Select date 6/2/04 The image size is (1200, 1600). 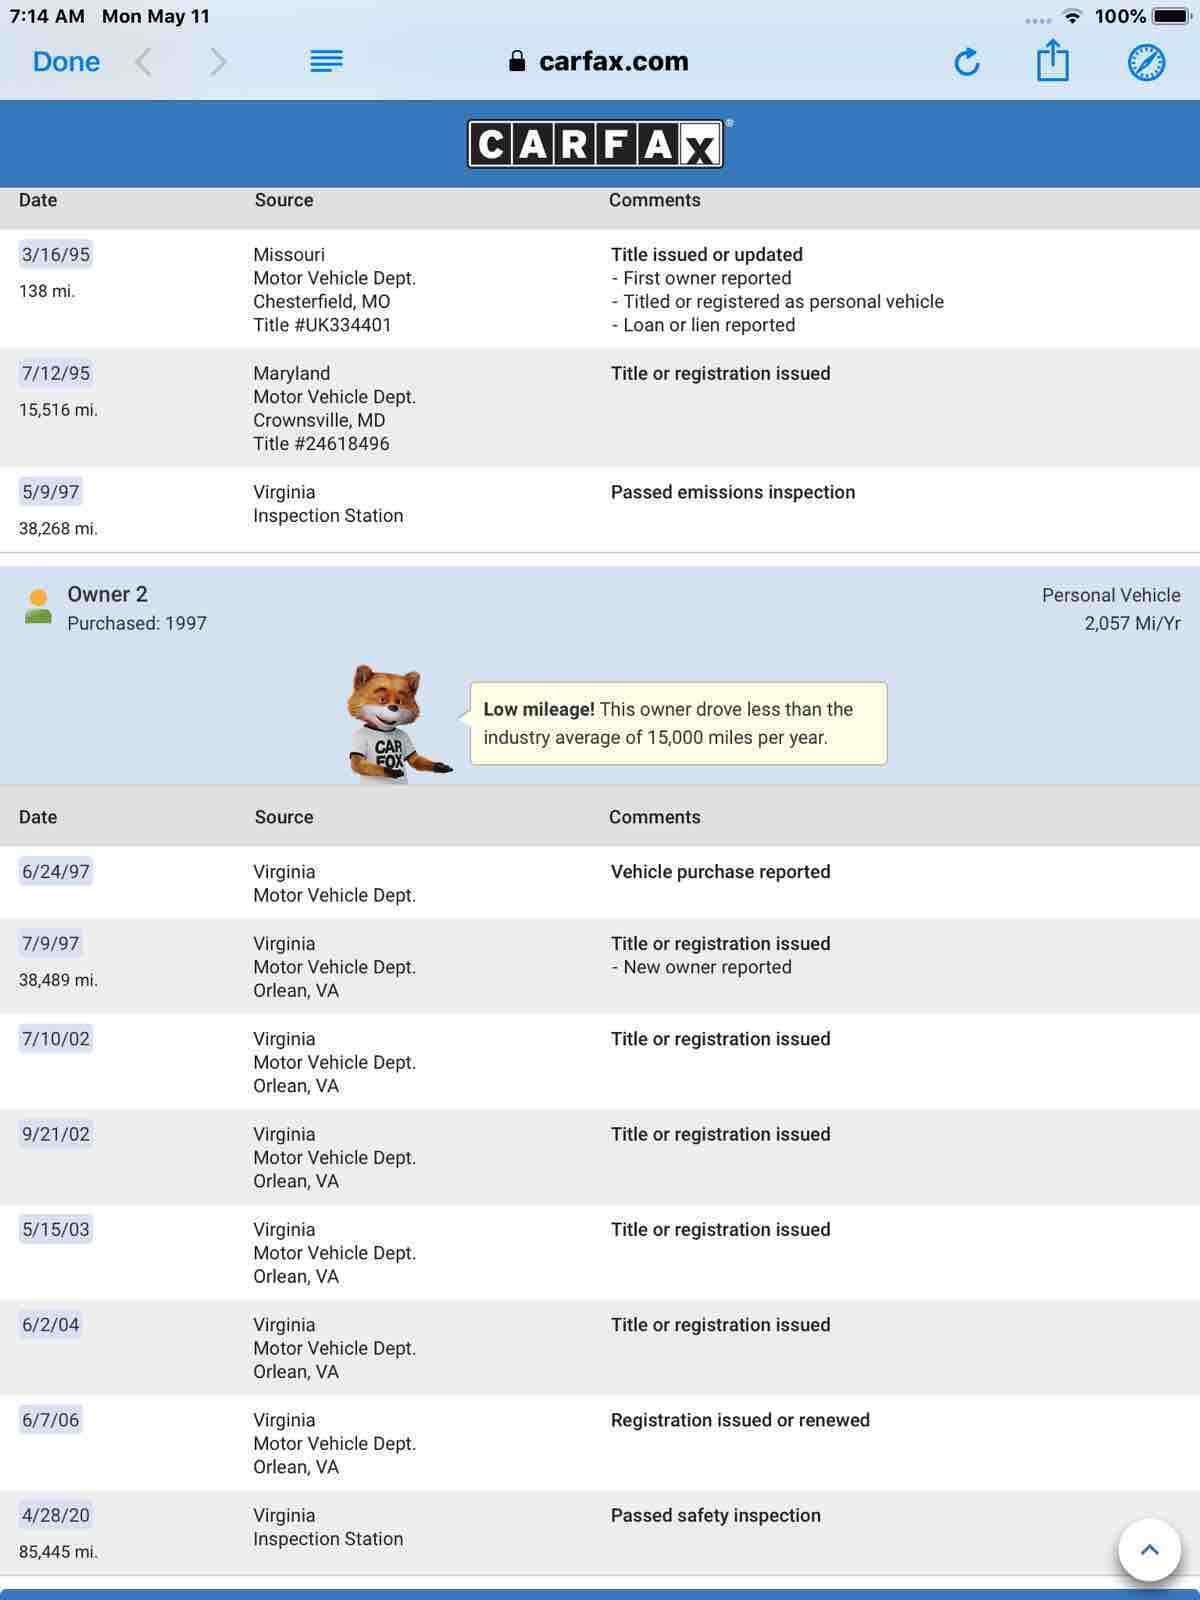[x=50, y=1324]
